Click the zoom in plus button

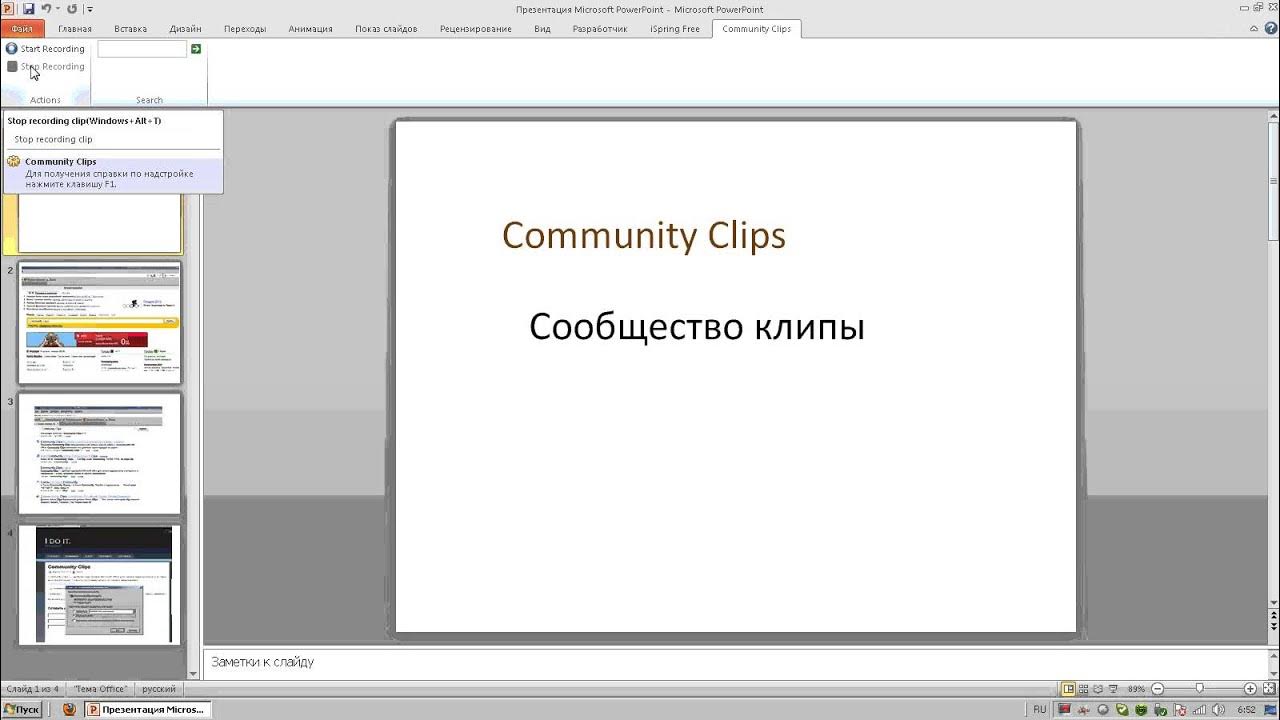[1250, 689]
